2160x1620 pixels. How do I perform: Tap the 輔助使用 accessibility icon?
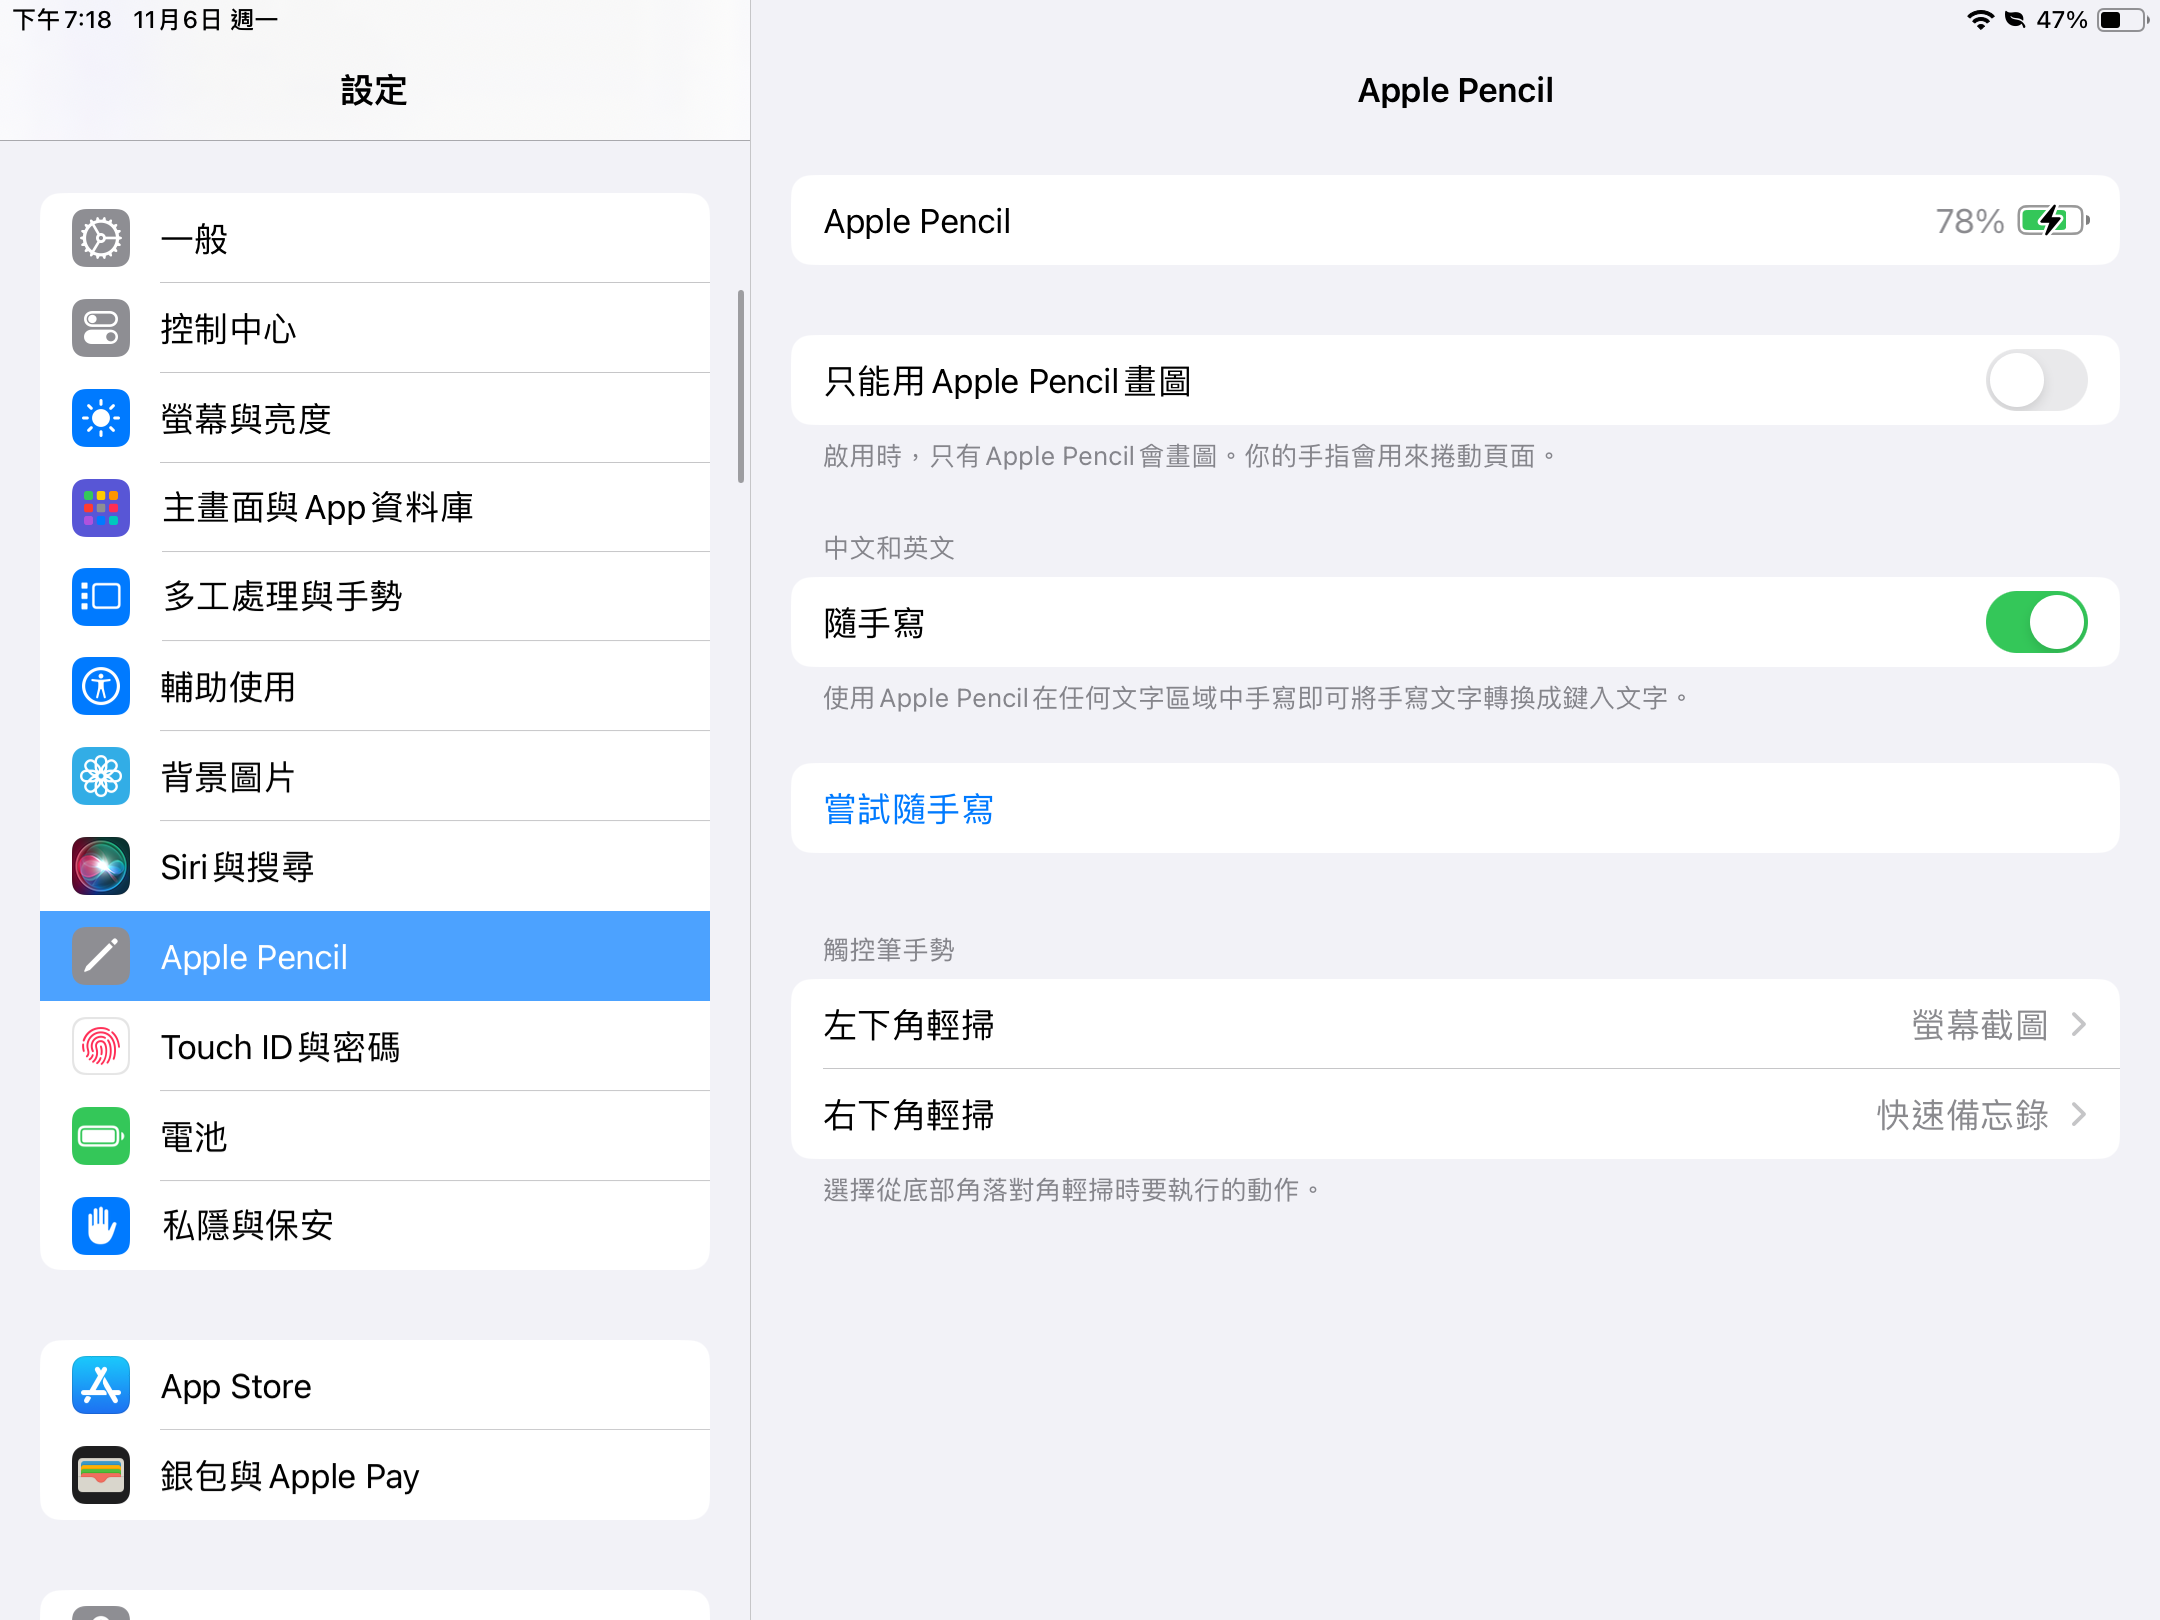coord(101,687)
